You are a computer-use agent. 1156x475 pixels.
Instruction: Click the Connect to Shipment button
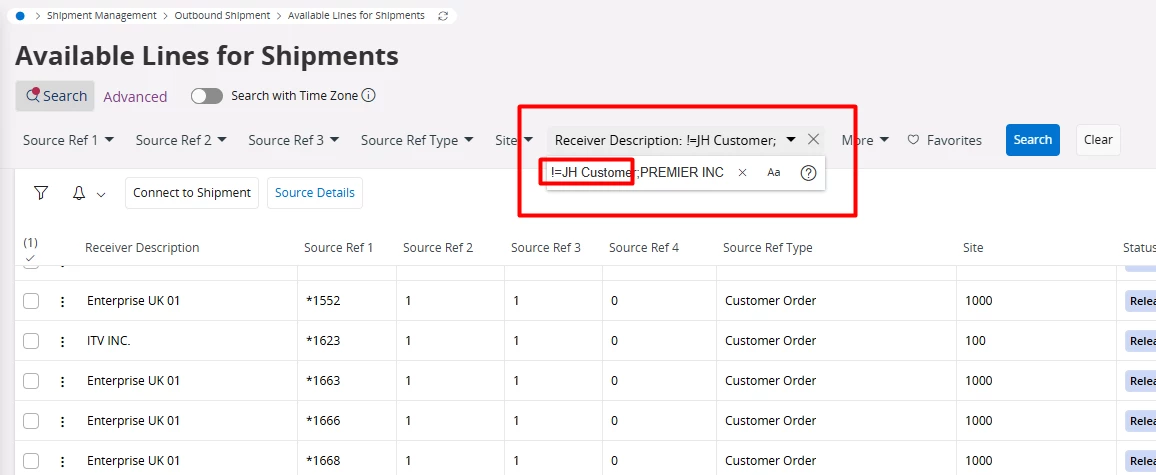(192, 193)
